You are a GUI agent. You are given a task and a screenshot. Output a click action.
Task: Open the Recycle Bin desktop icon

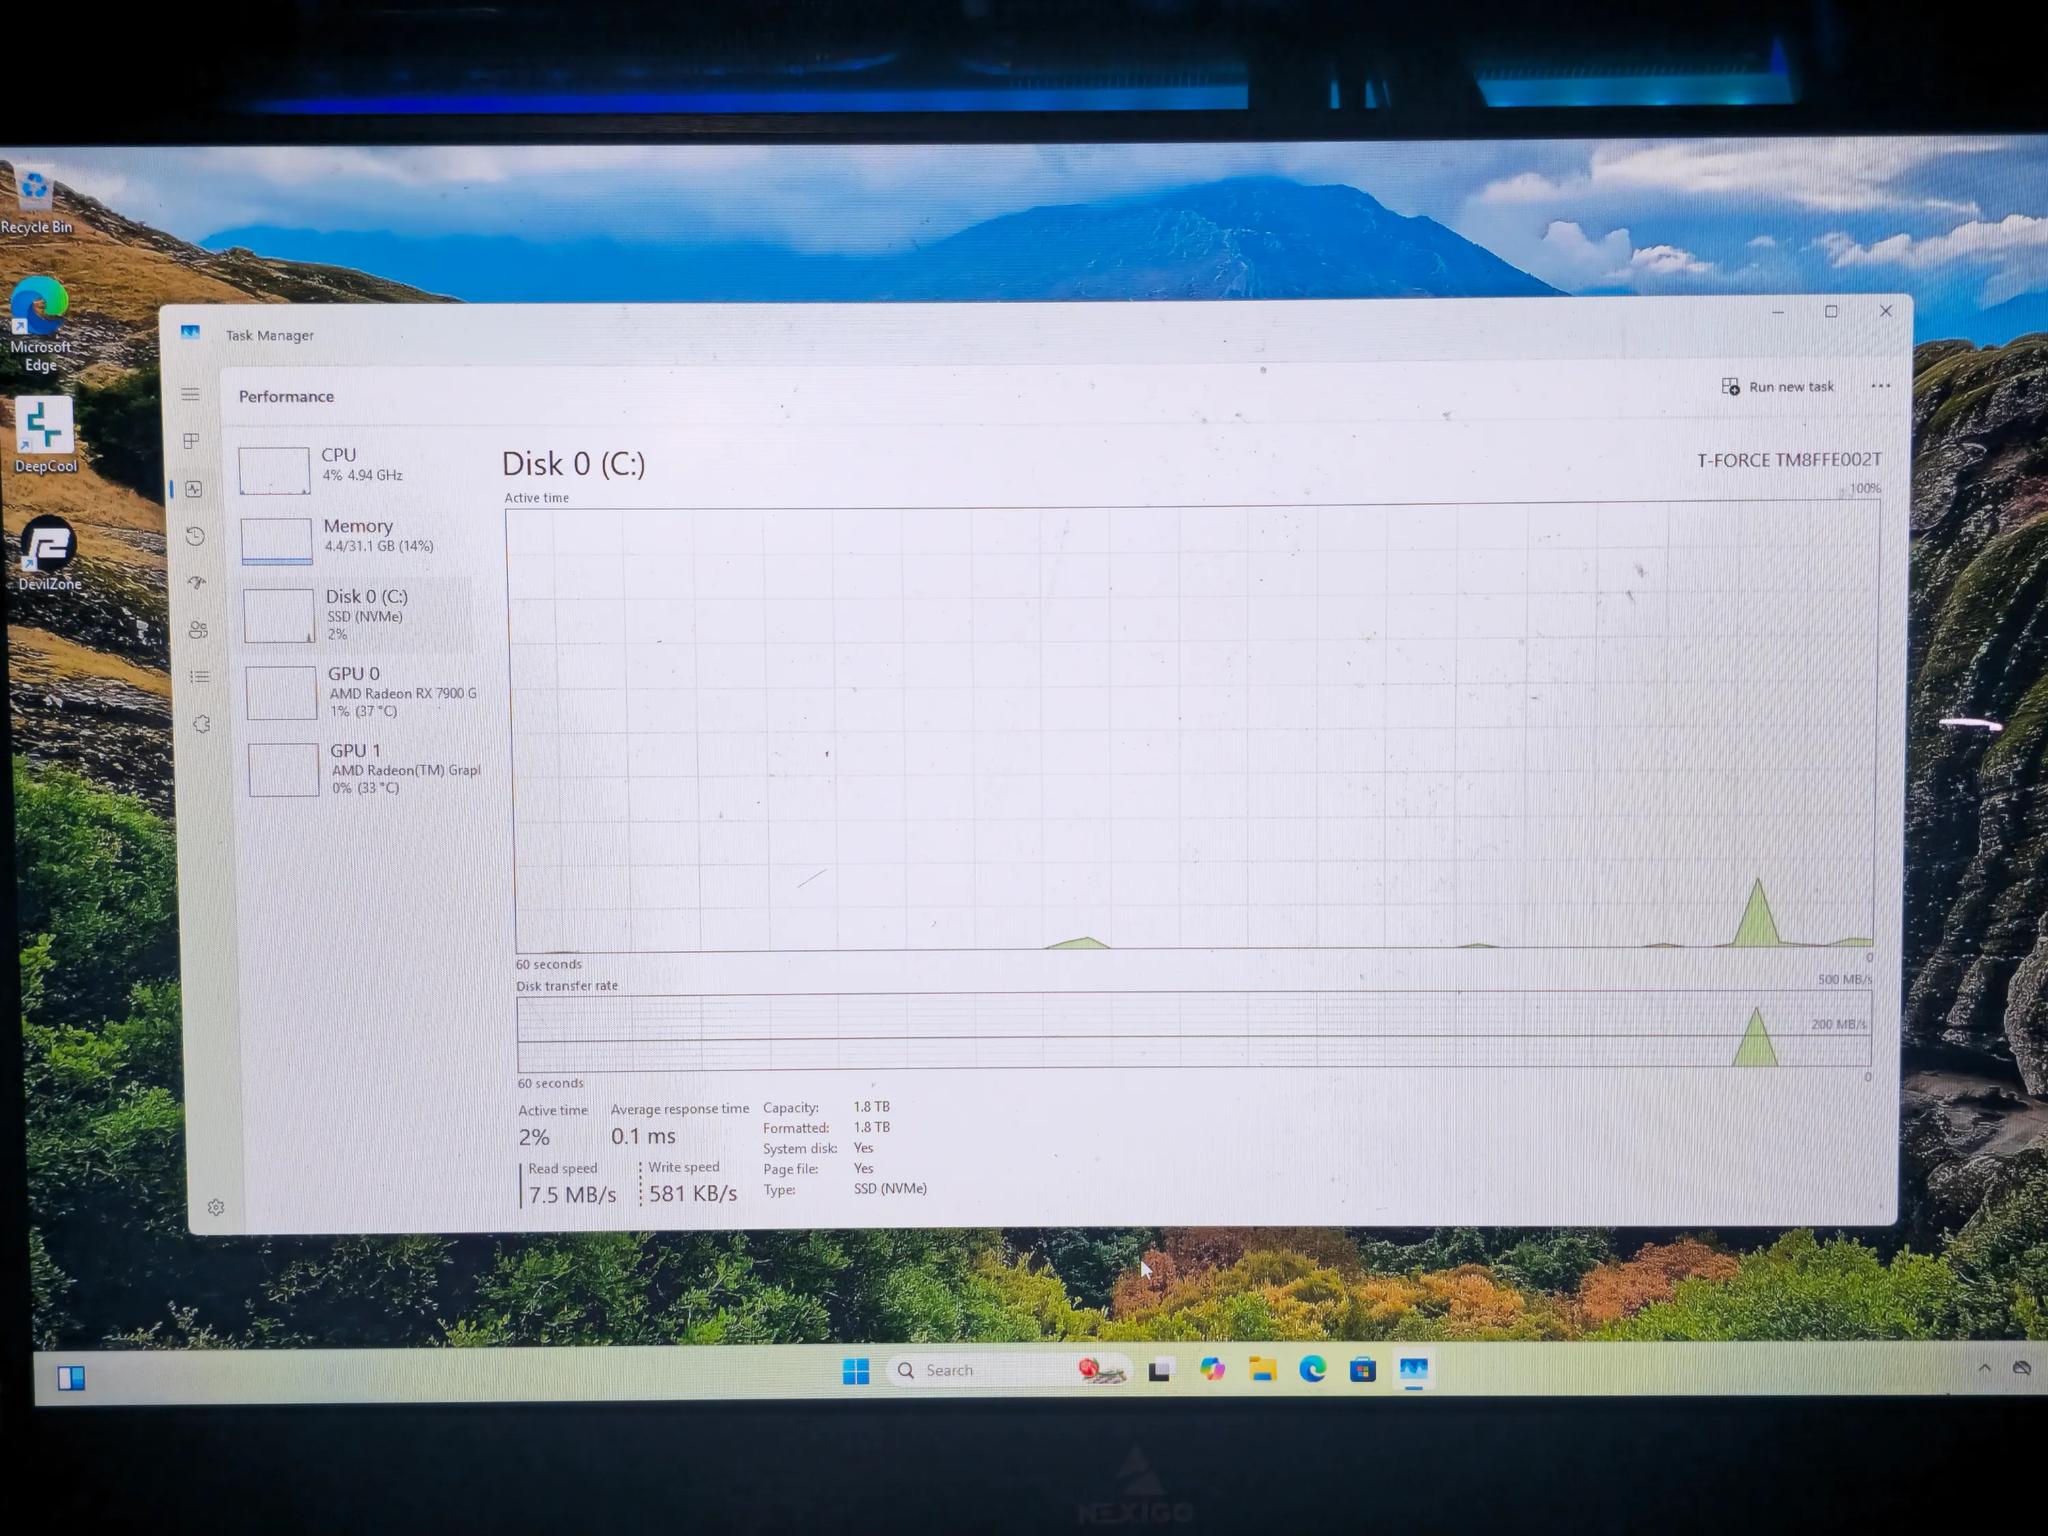coord(36,201)
